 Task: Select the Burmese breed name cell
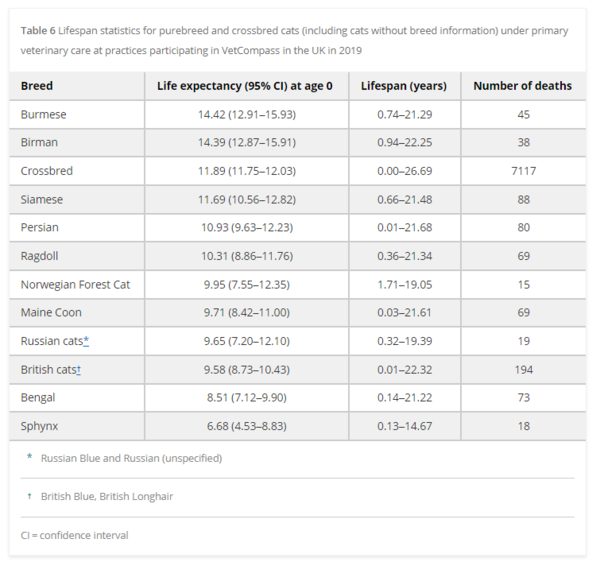click(x=44, y=114)
